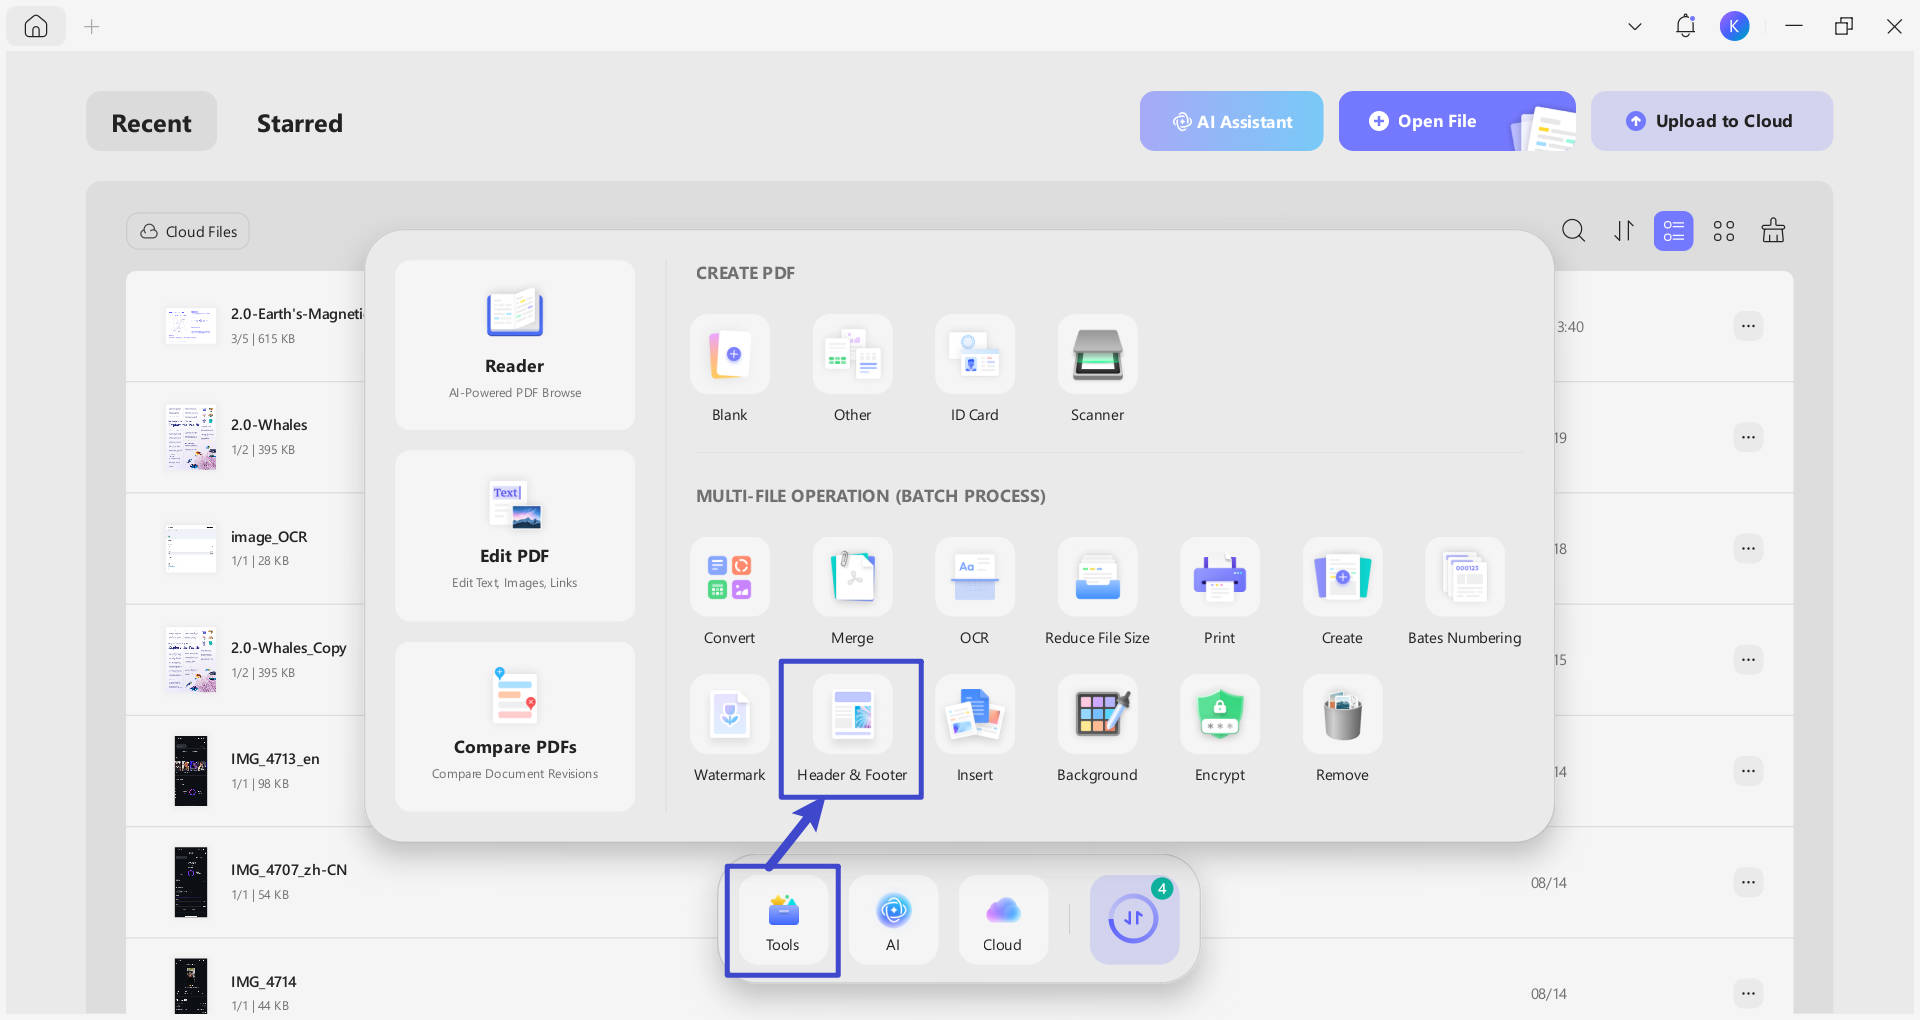Open more options for image_OCR file
The width and height of the screenshot is (1920, 1020).
pos(1748,548)
